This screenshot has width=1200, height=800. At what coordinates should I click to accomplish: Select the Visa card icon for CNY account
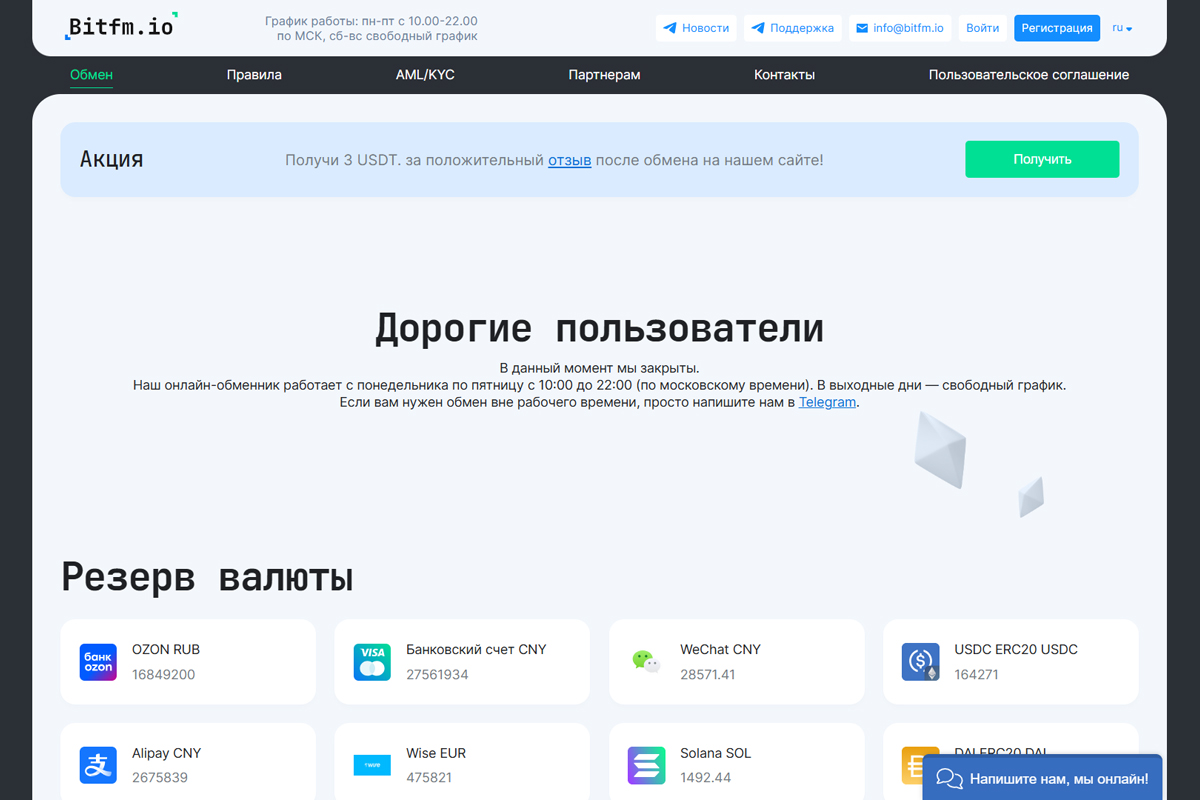click(371, 661)
